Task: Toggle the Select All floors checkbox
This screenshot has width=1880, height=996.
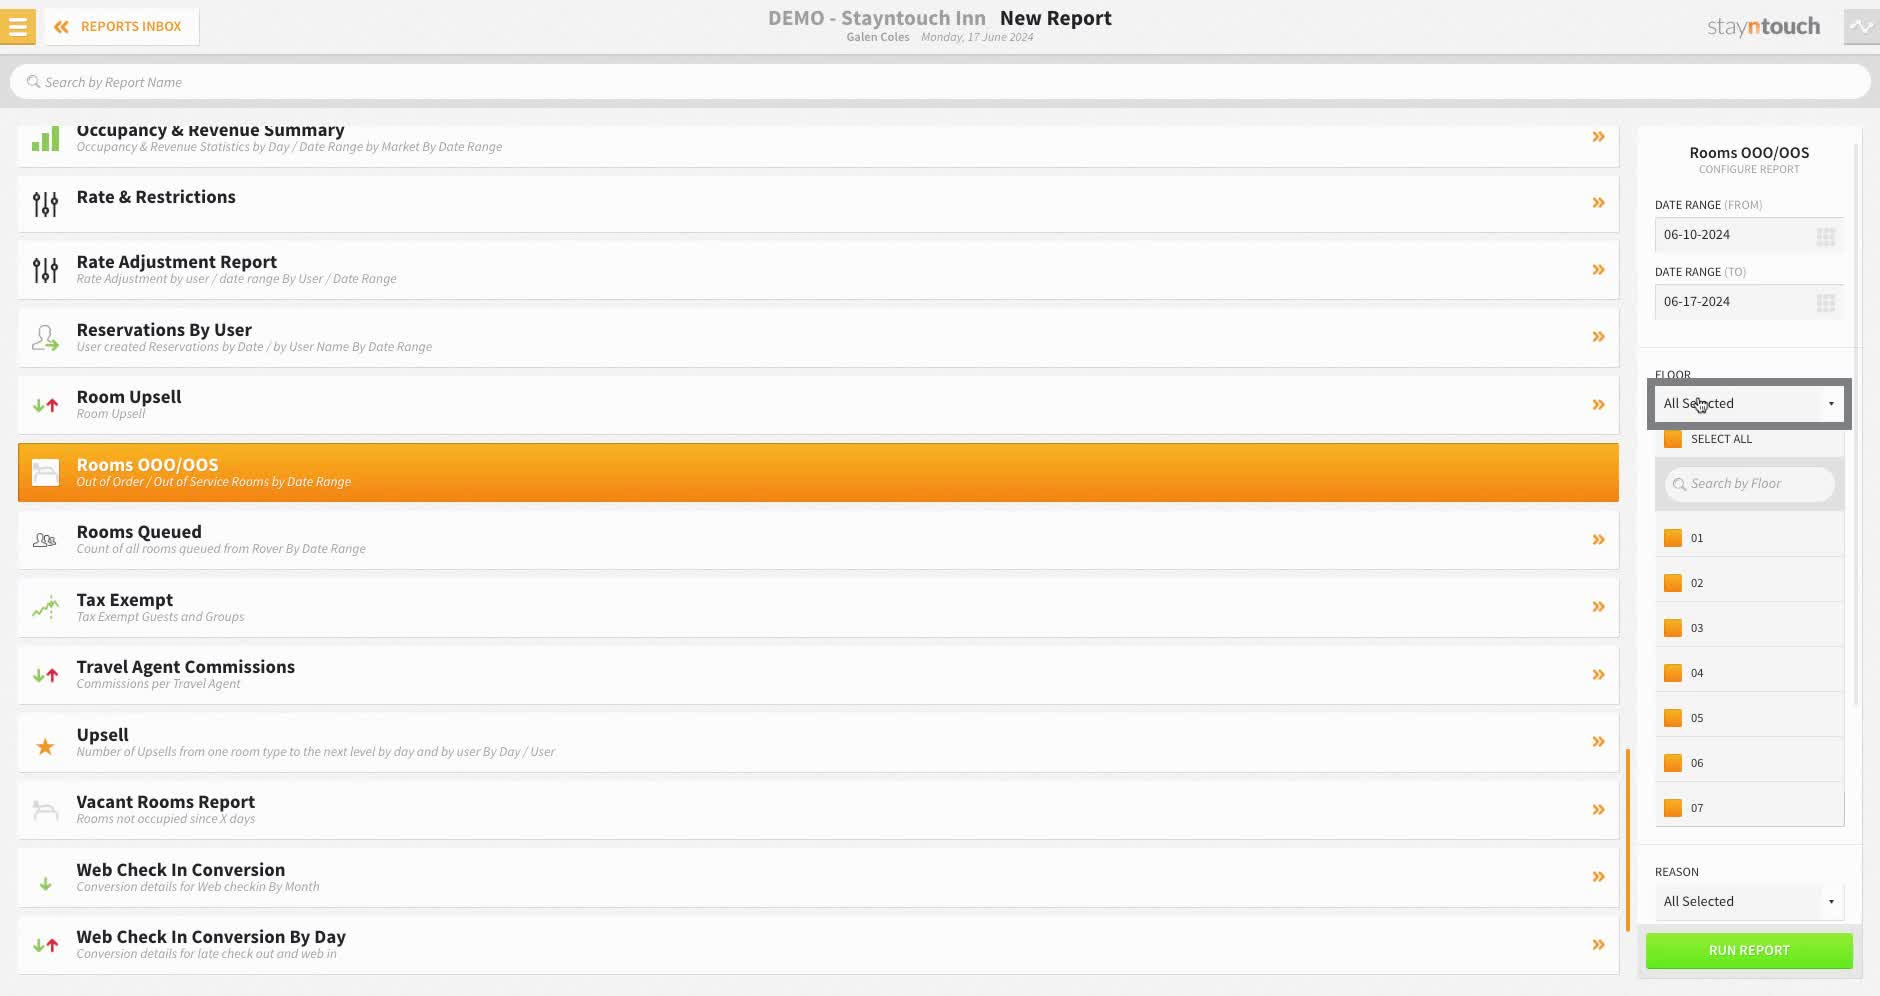Action: click(1672, 439)
